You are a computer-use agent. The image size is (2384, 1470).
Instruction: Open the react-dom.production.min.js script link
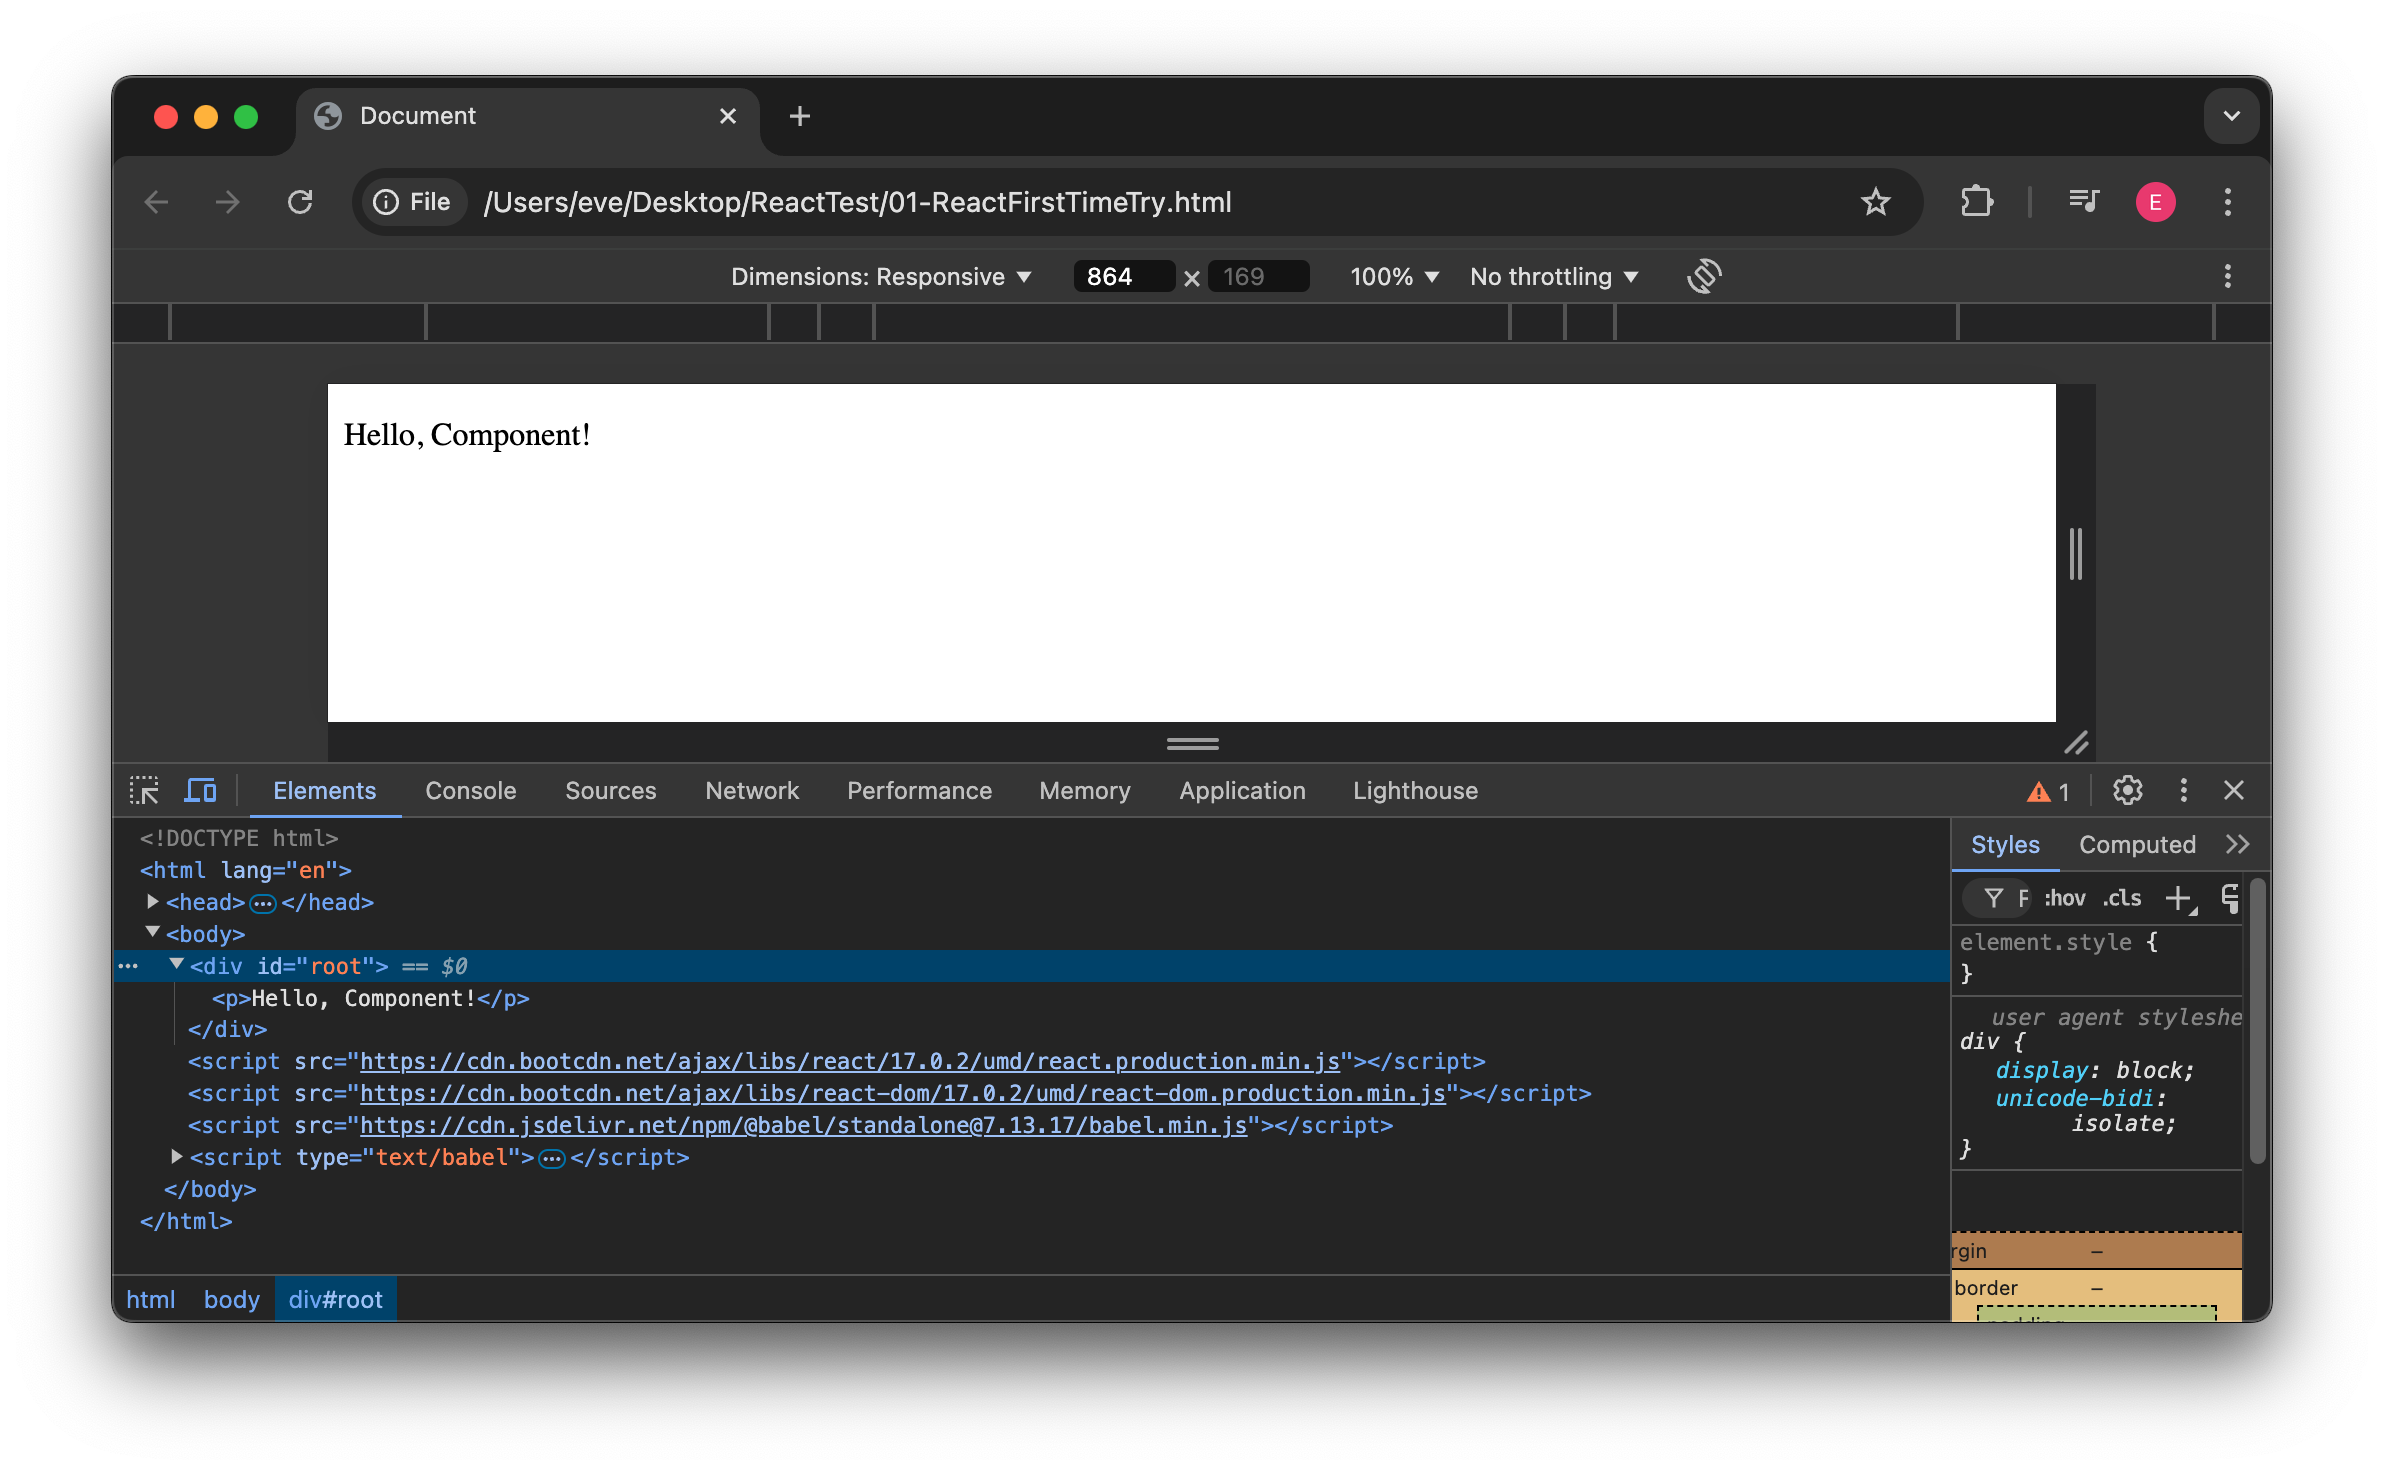[x=900, y=1093]
